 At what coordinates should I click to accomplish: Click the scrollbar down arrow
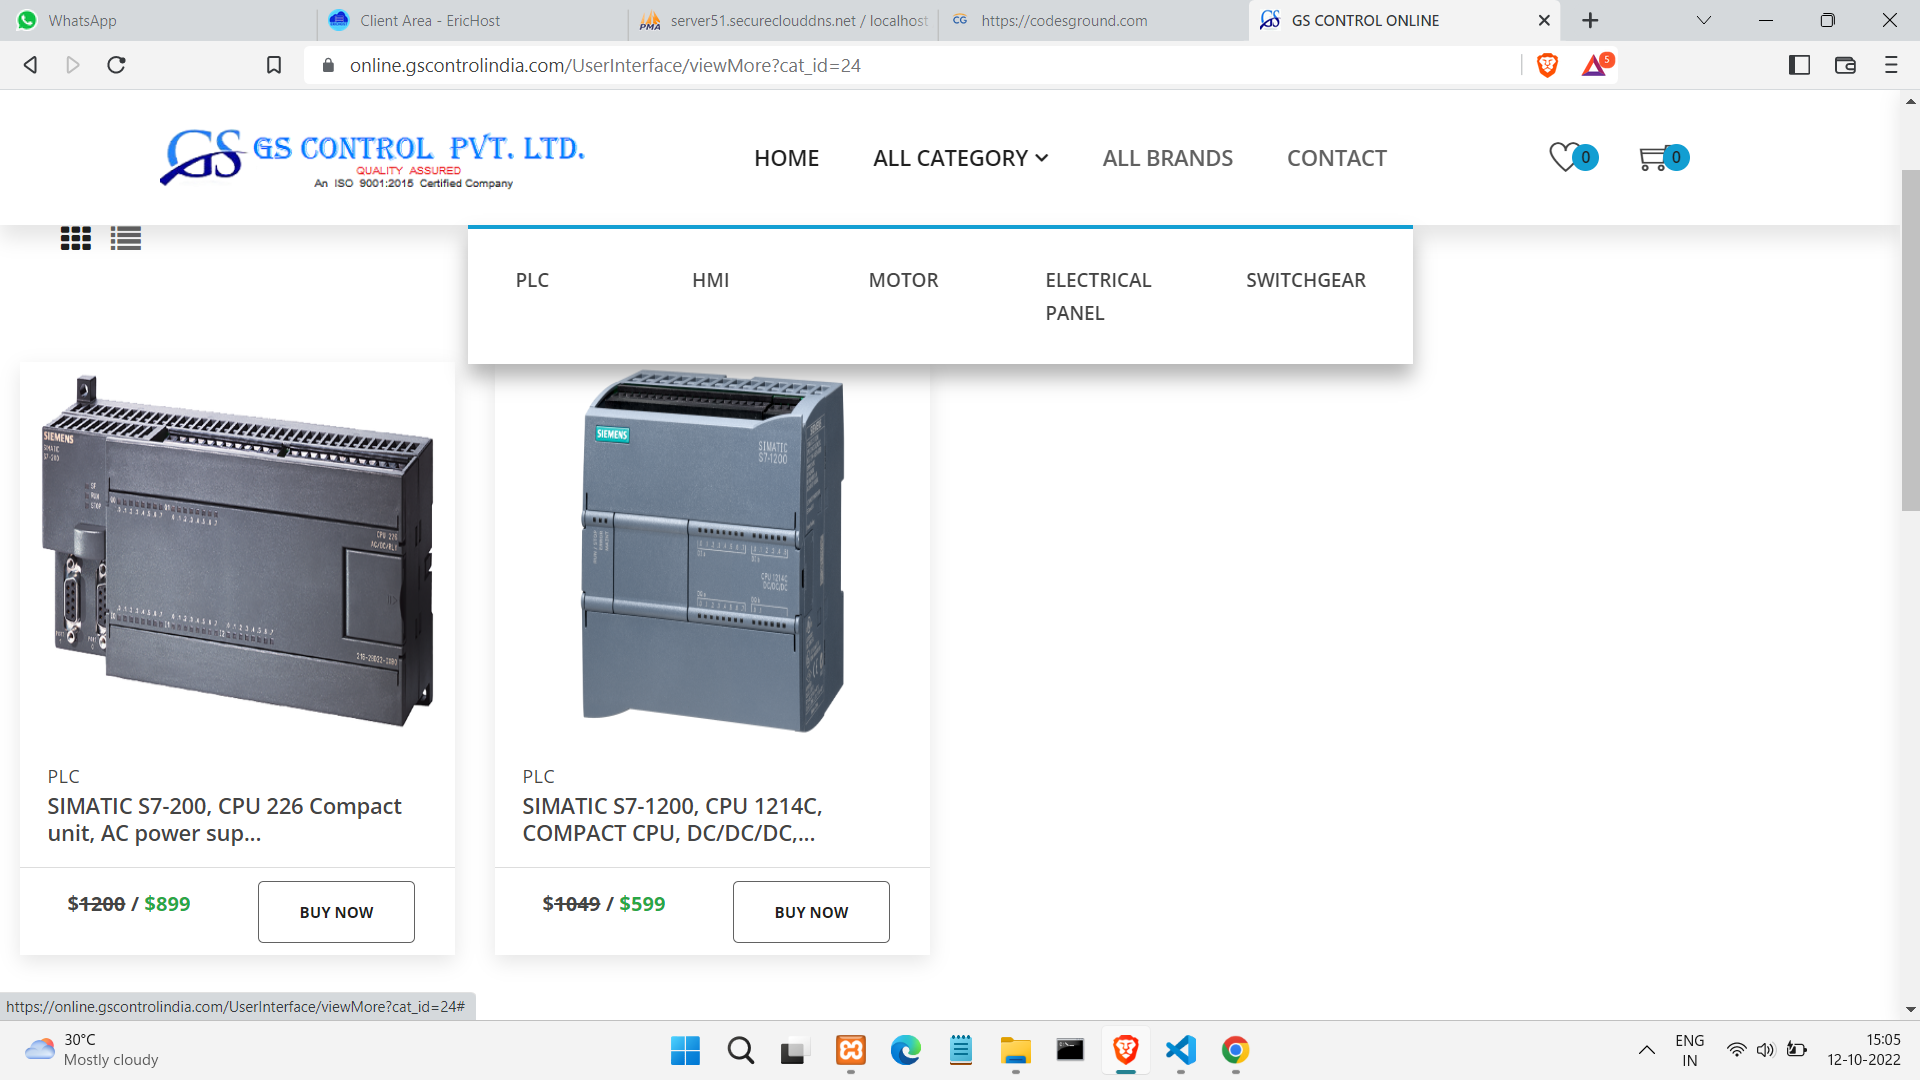click(1910, 1009)
